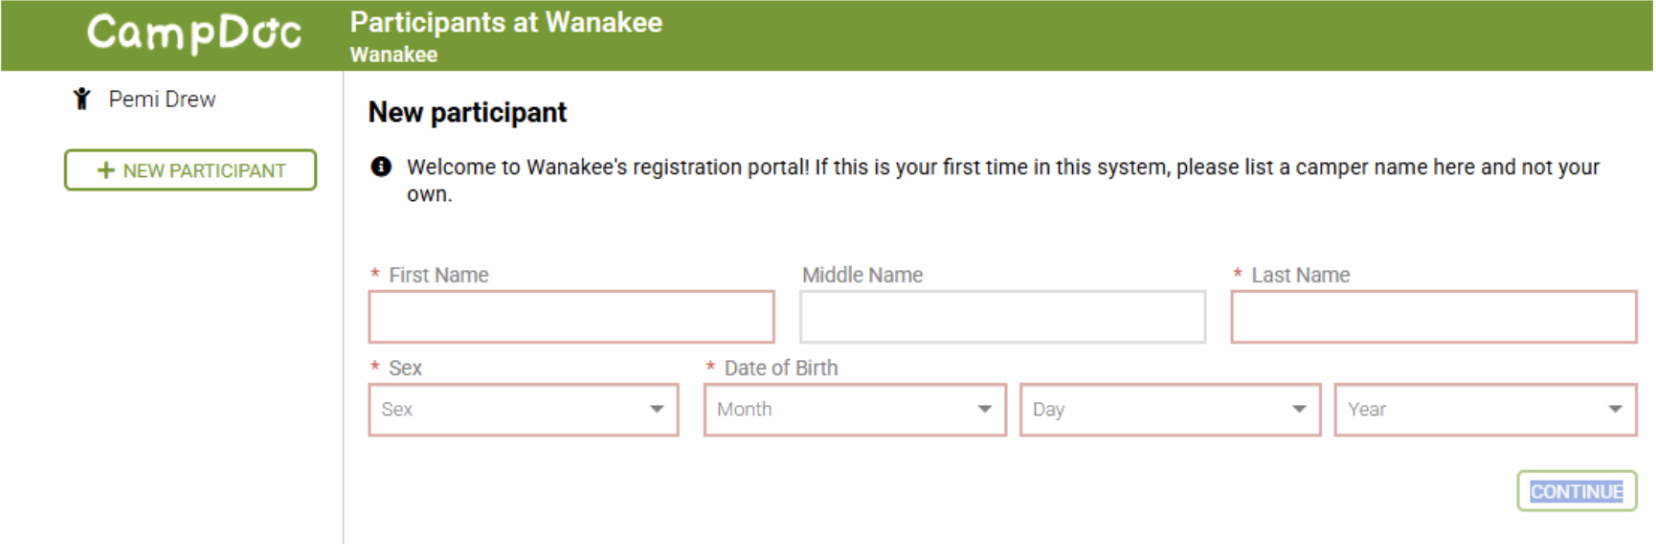The width and height of the screenshot is (1656, 544).
Task: Focus the First Name input field
Action: (x=571, y=317)
